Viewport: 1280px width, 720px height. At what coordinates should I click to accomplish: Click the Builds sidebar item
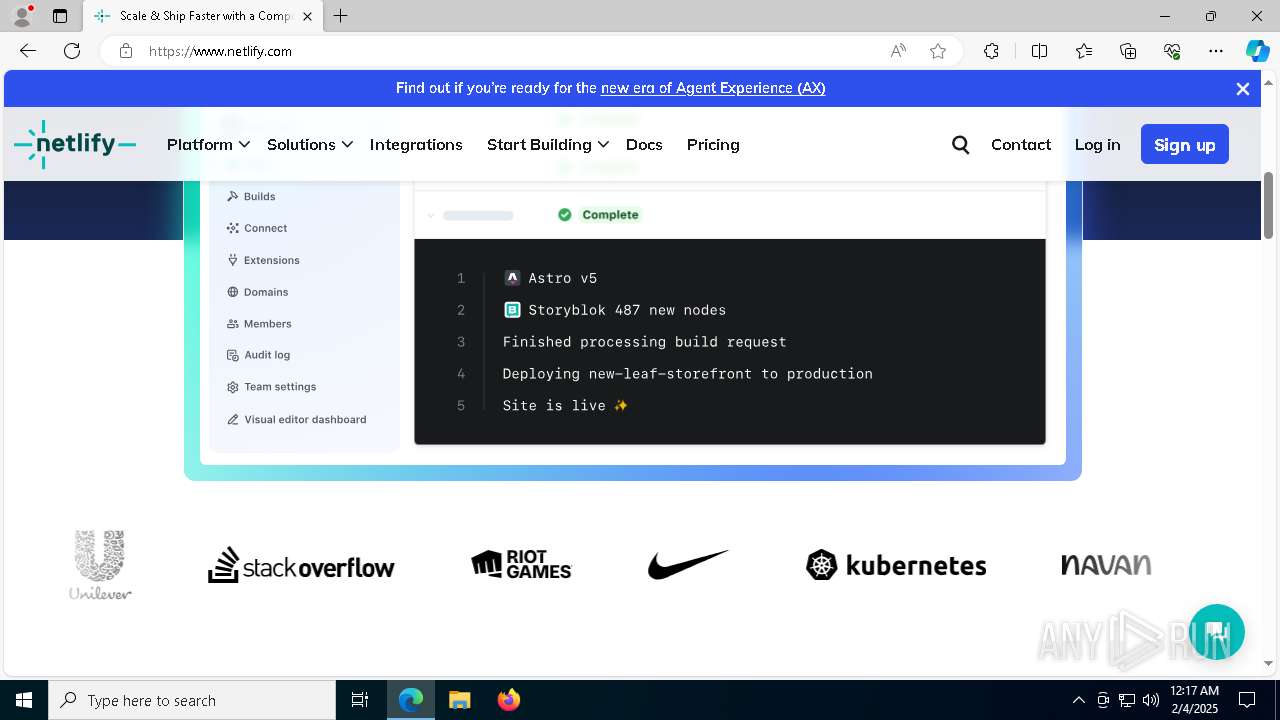point(251,196)
